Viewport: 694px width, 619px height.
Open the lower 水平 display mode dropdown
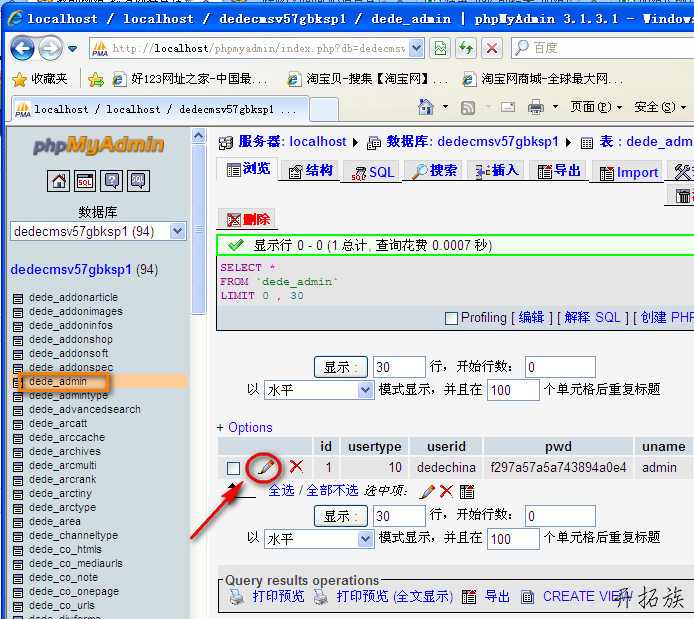pos(319,539)
